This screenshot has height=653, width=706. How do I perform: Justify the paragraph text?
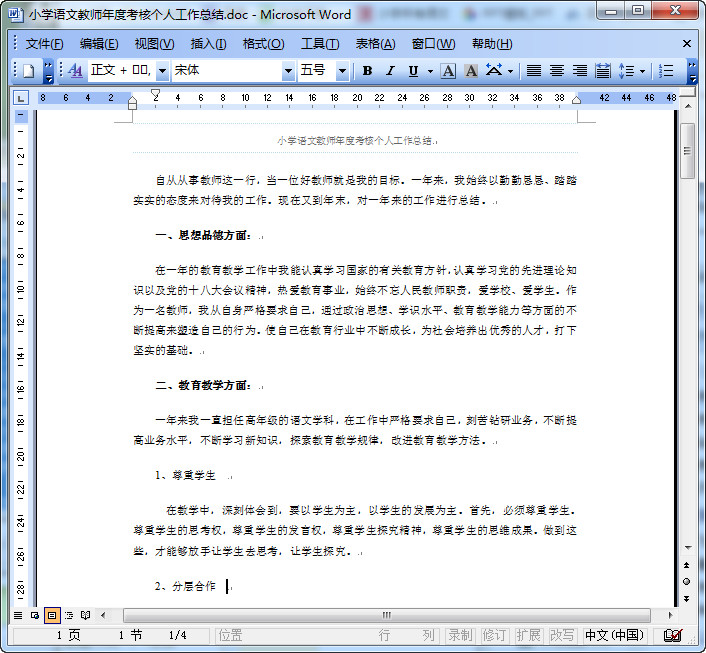(x=534, y=71)
